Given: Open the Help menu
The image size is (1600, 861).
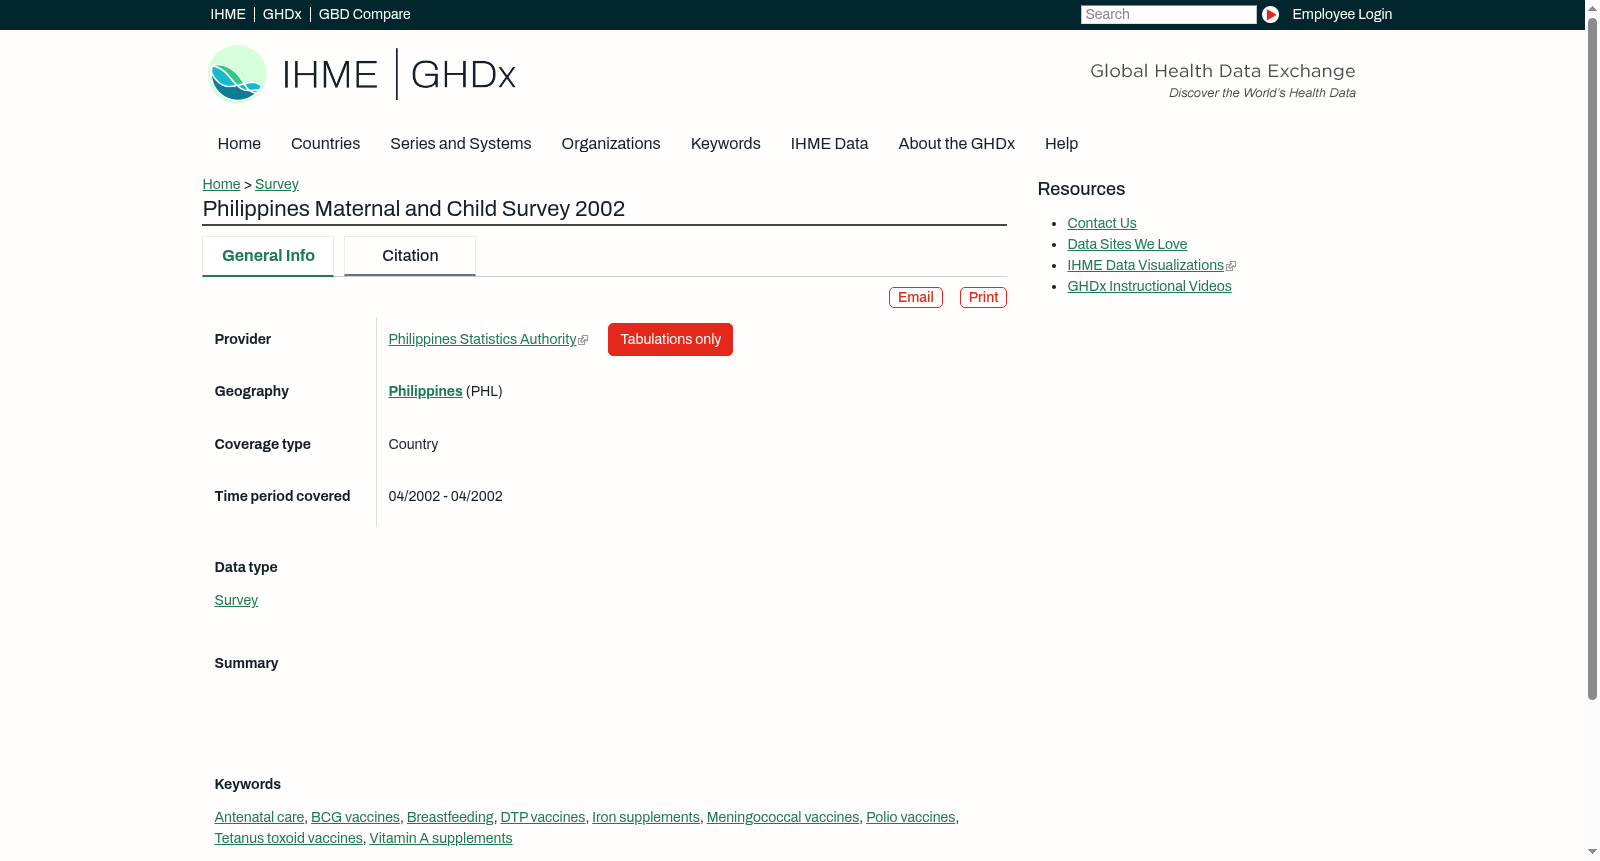Looking at the screenshot, I should (1062, 144).
